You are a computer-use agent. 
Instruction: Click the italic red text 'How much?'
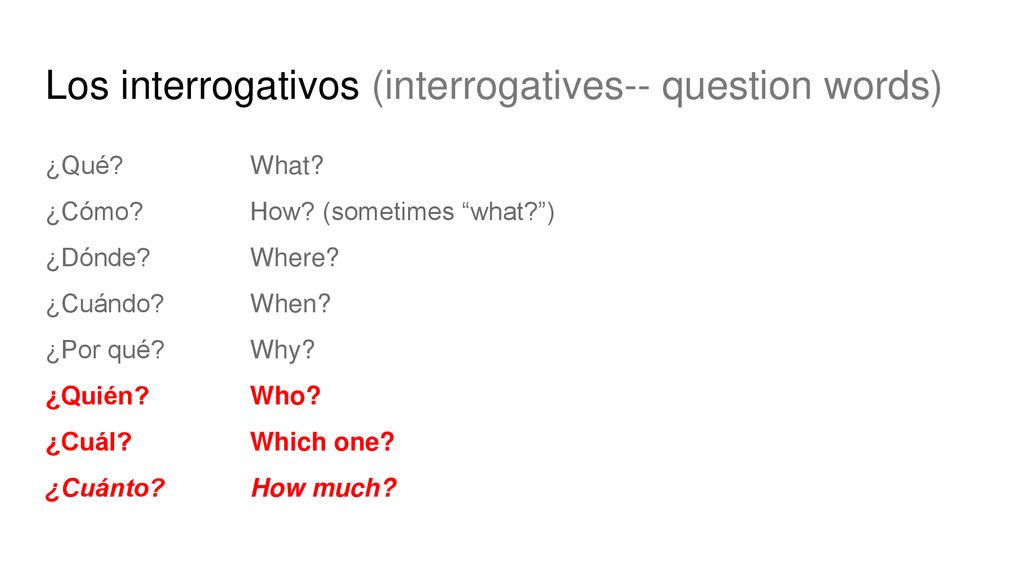[324, 488]
